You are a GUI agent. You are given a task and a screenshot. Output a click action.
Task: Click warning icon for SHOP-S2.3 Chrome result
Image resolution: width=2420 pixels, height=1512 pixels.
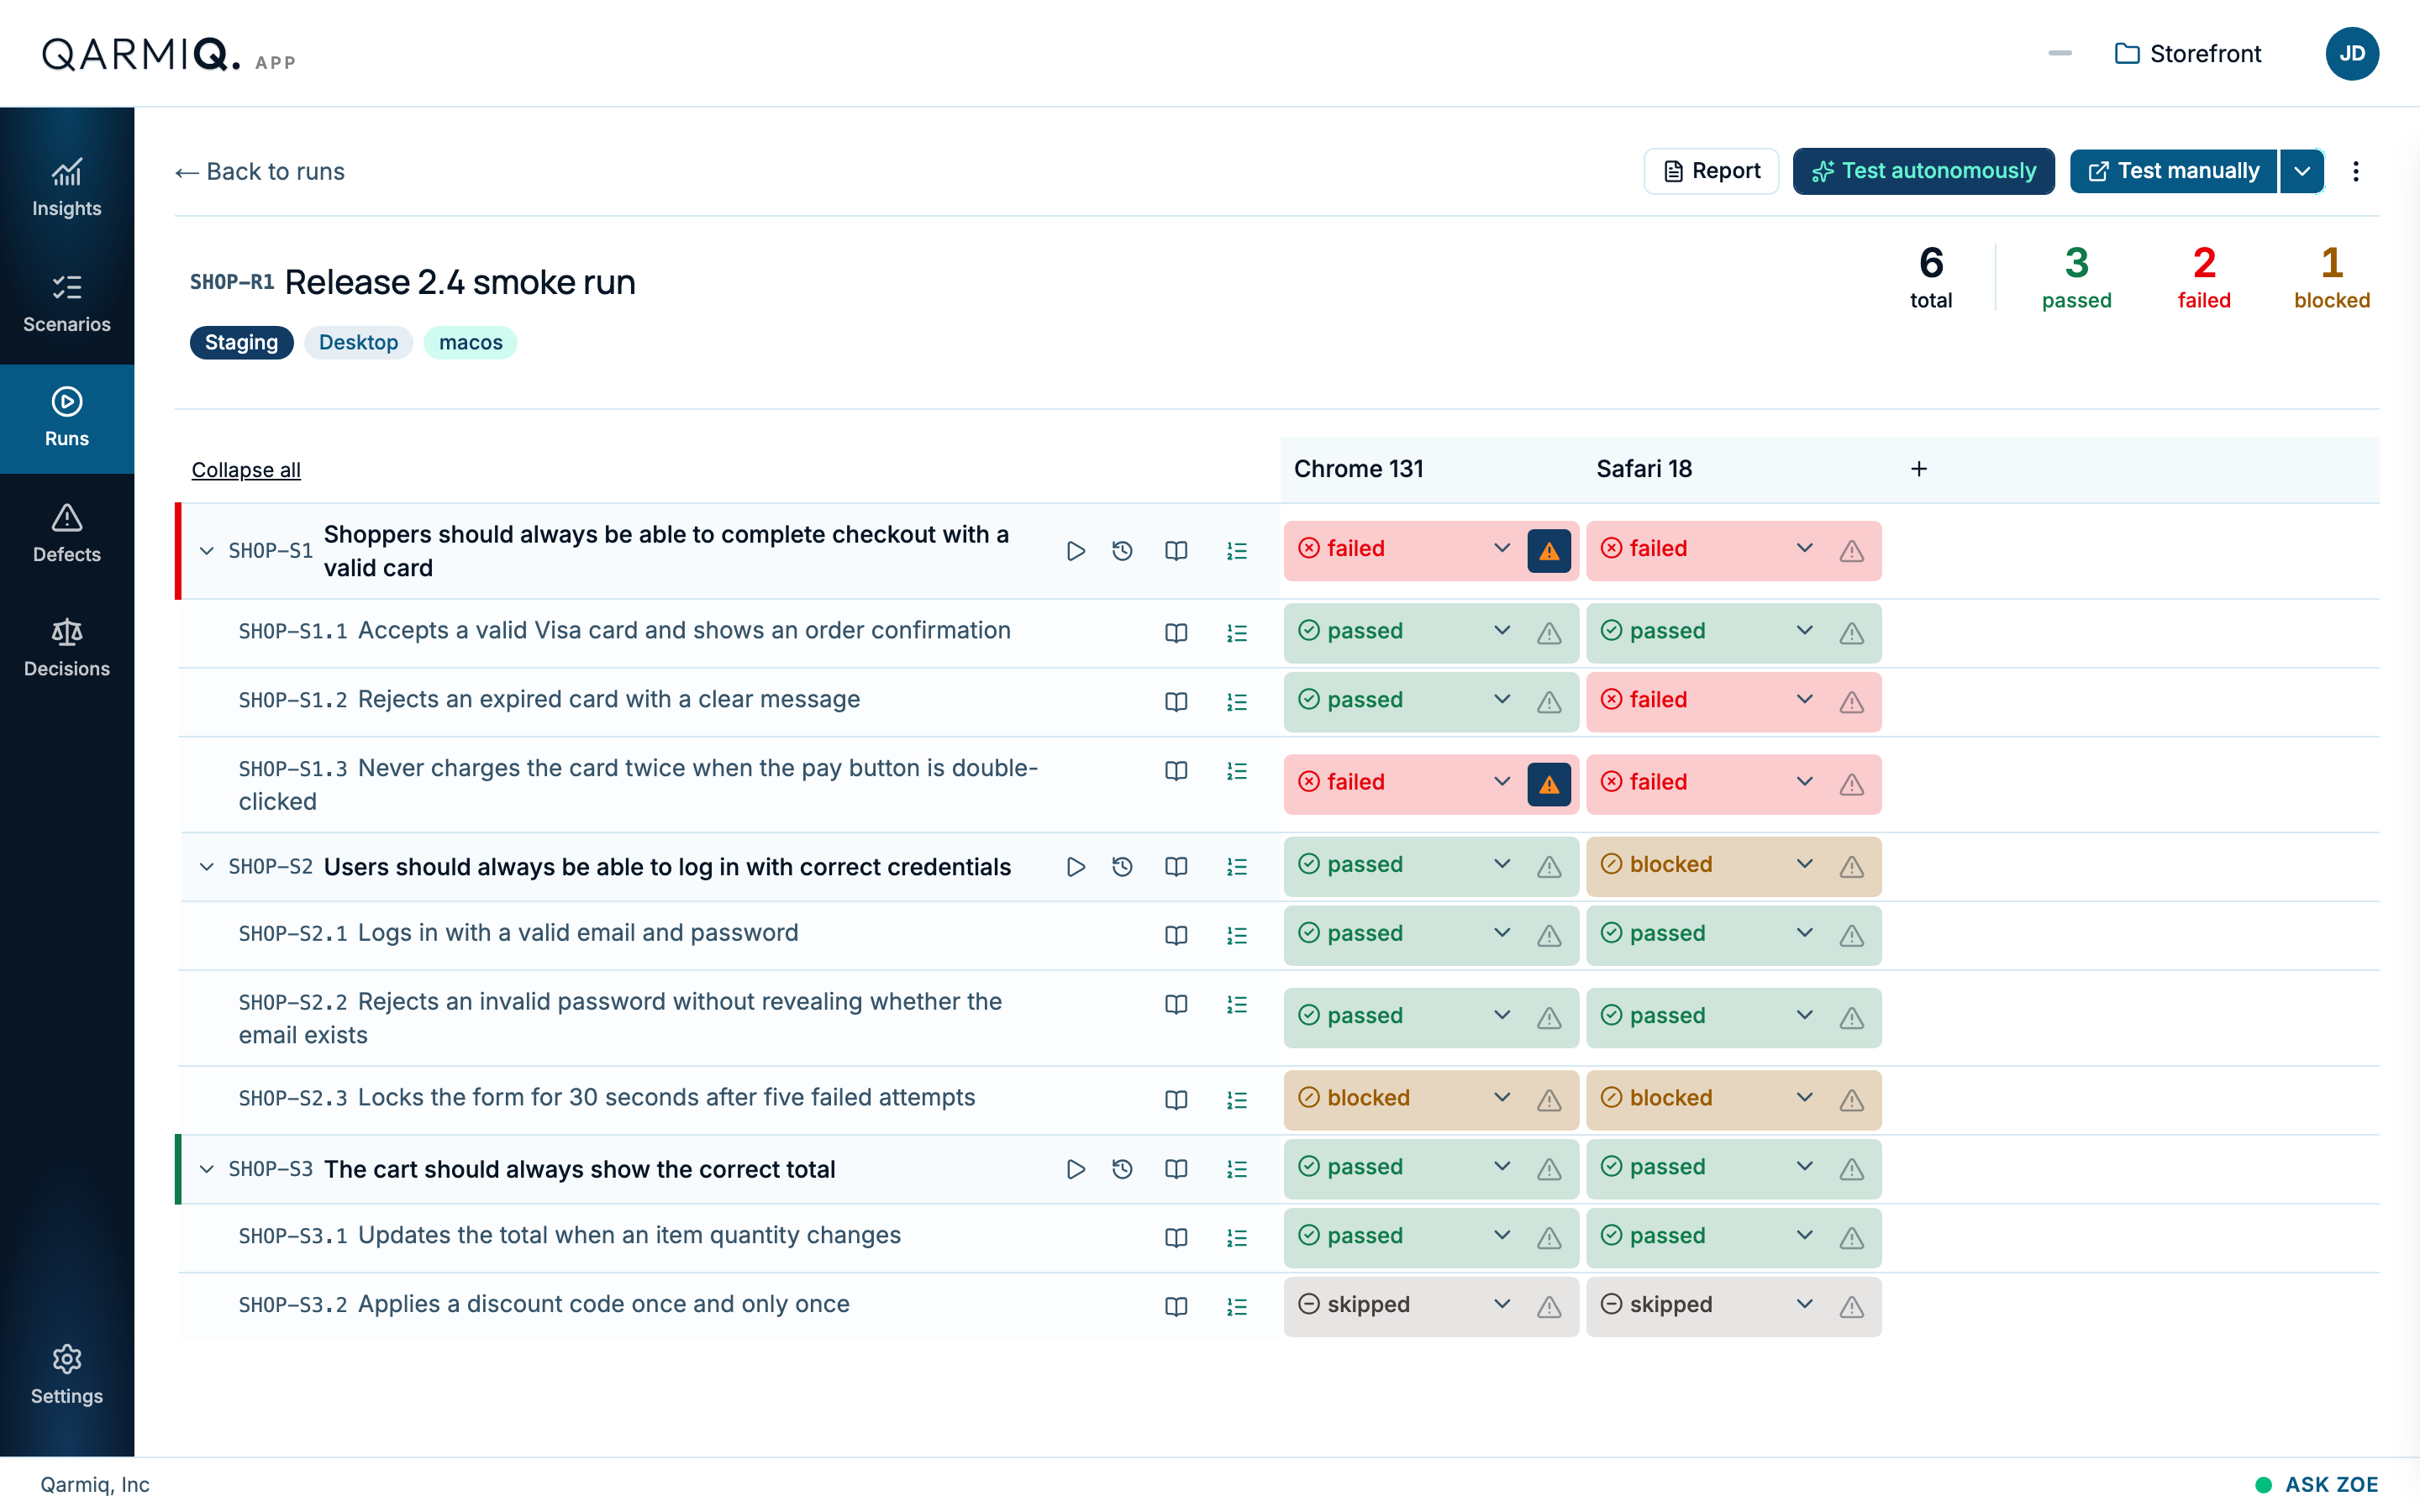coord(1549,1100)
